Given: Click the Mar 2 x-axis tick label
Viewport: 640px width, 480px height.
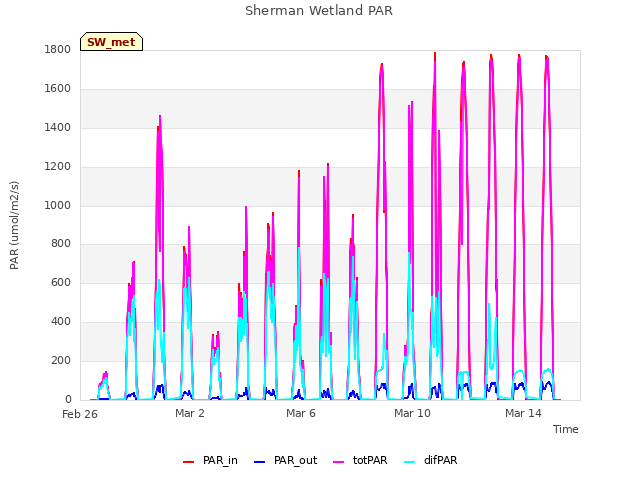Looking at the screenshot, I should click(190, 413).
